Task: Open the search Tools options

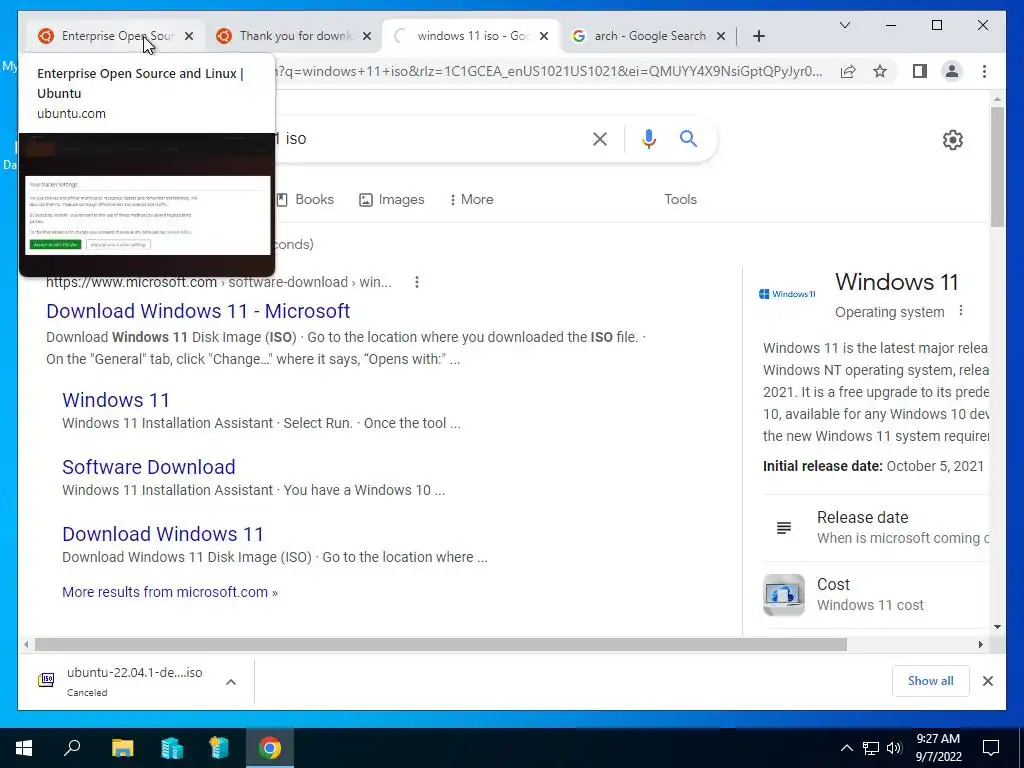Action: 680,200
